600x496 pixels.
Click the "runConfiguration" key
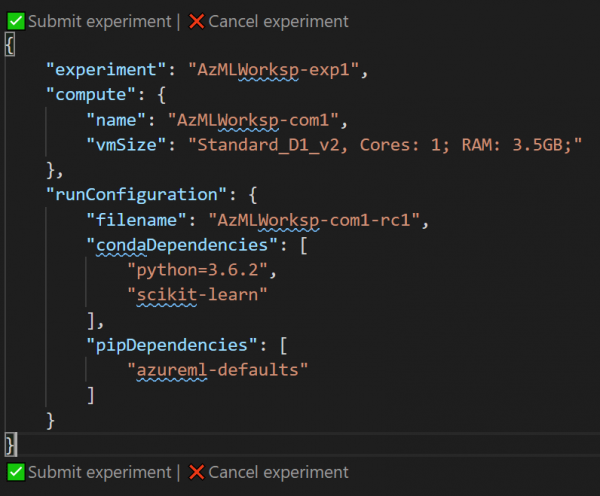click(133, 193)
